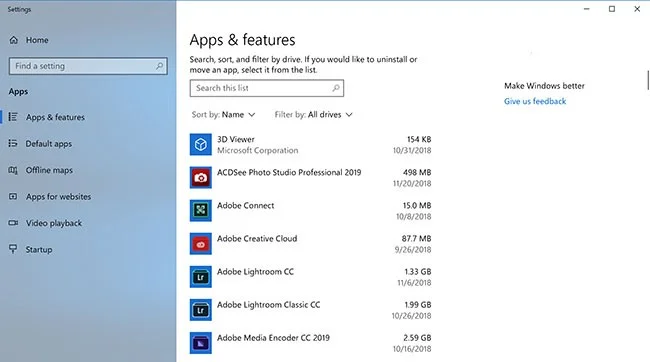The image size is (650, 362).
Task: Maximize the Settings window
Action: point(612,9)
